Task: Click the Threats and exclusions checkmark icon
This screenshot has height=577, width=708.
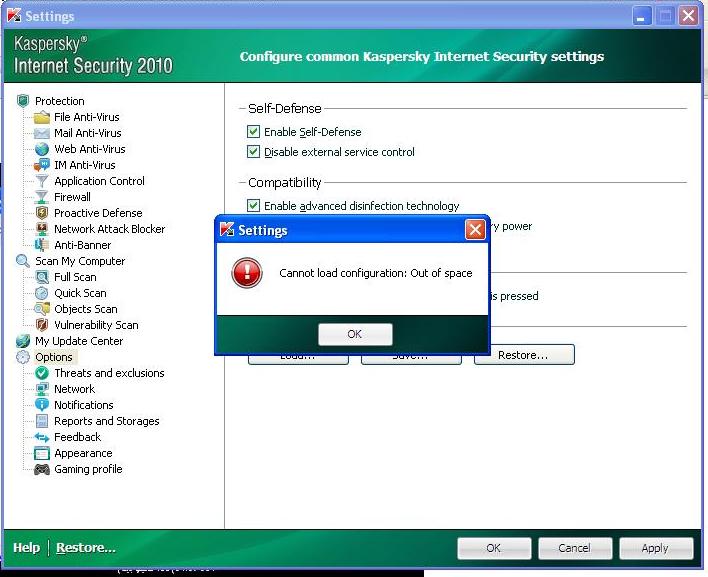Action: coord(42,373)
